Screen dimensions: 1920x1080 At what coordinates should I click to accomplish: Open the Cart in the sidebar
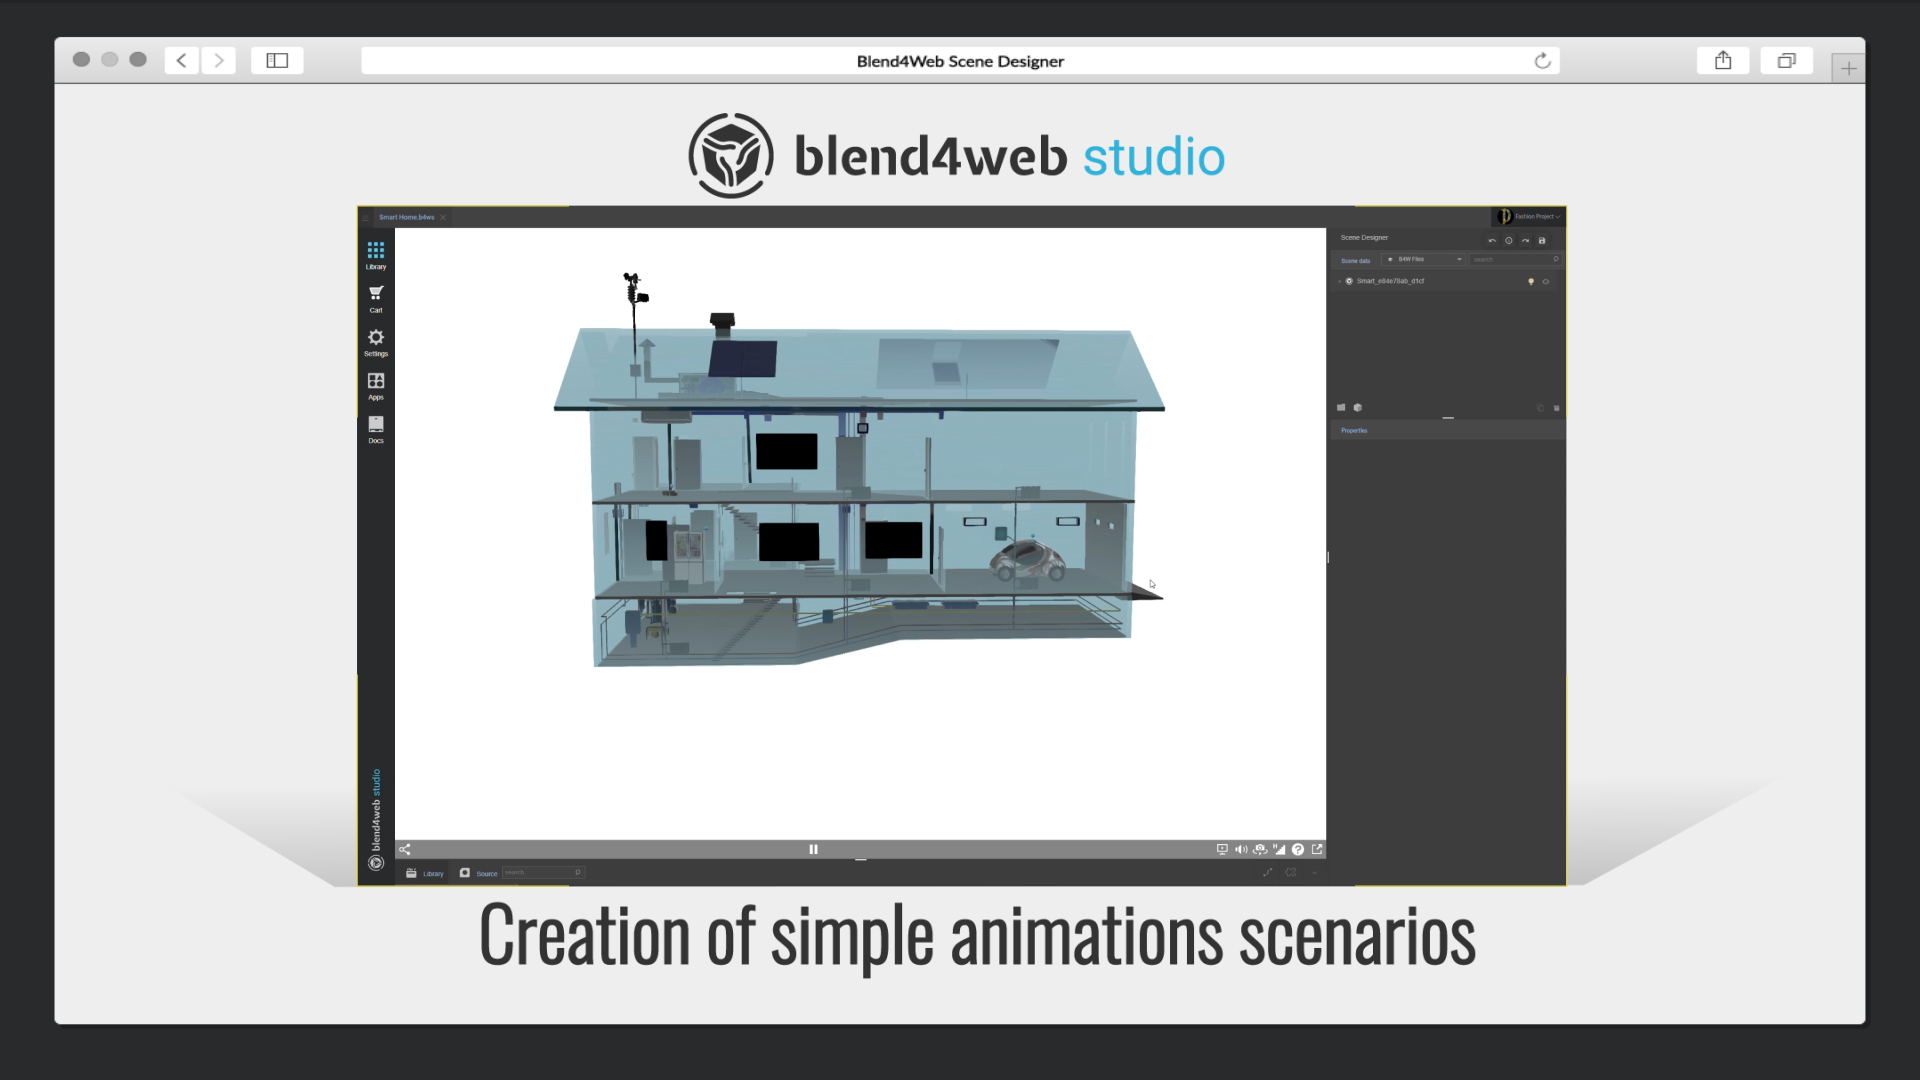pos(376,298)
